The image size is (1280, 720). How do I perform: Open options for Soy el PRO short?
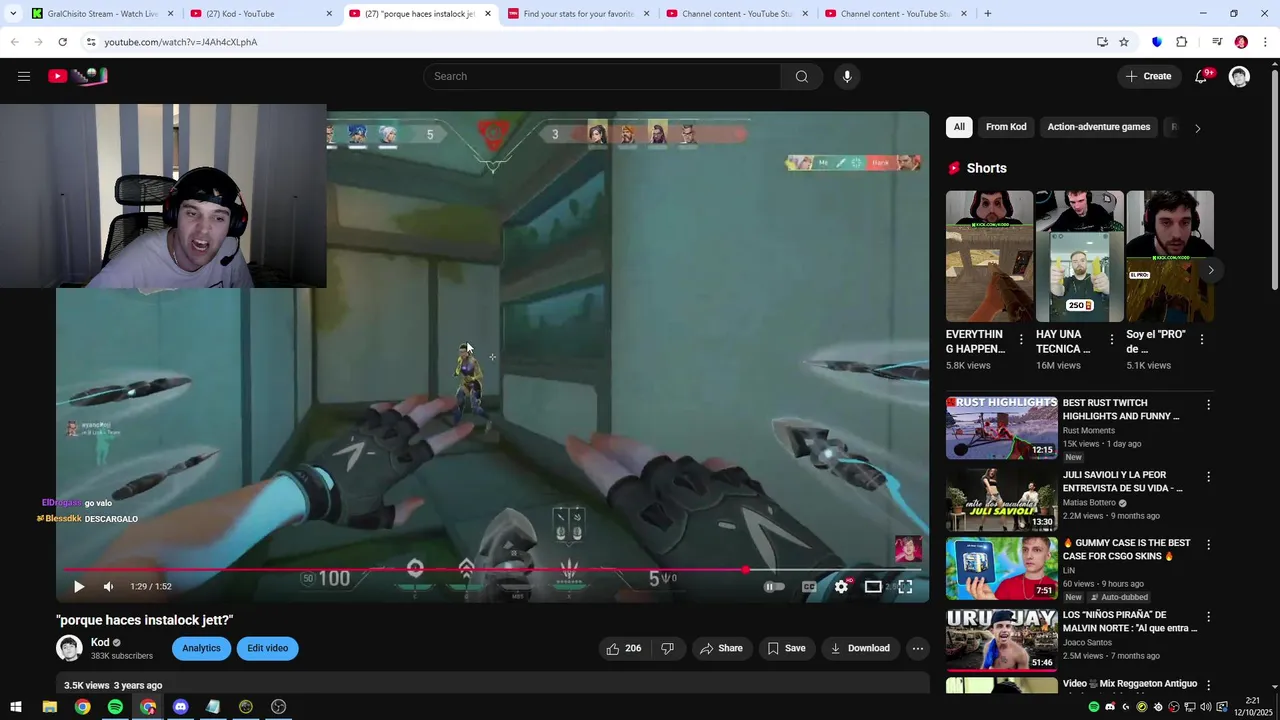click(x=1201, y=340)
